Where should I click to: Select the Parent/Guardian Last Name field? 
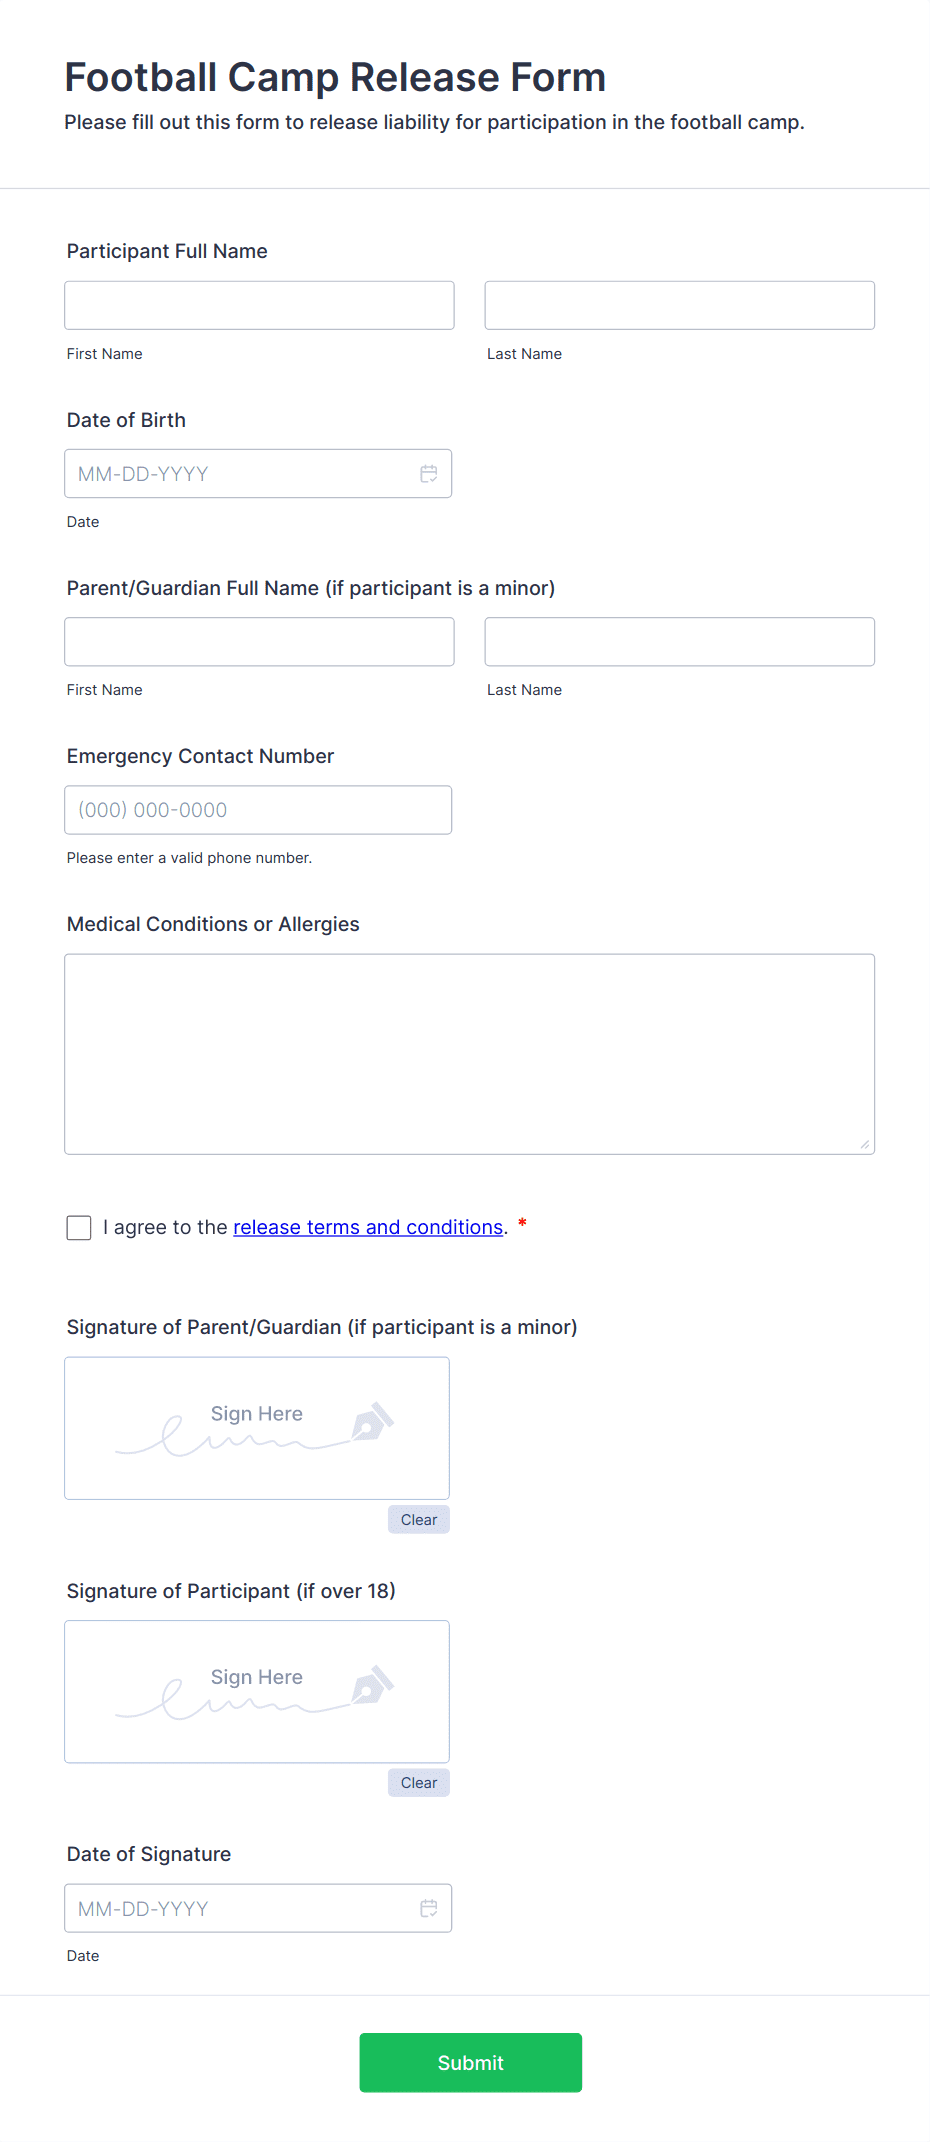click(x=679, y=641)
